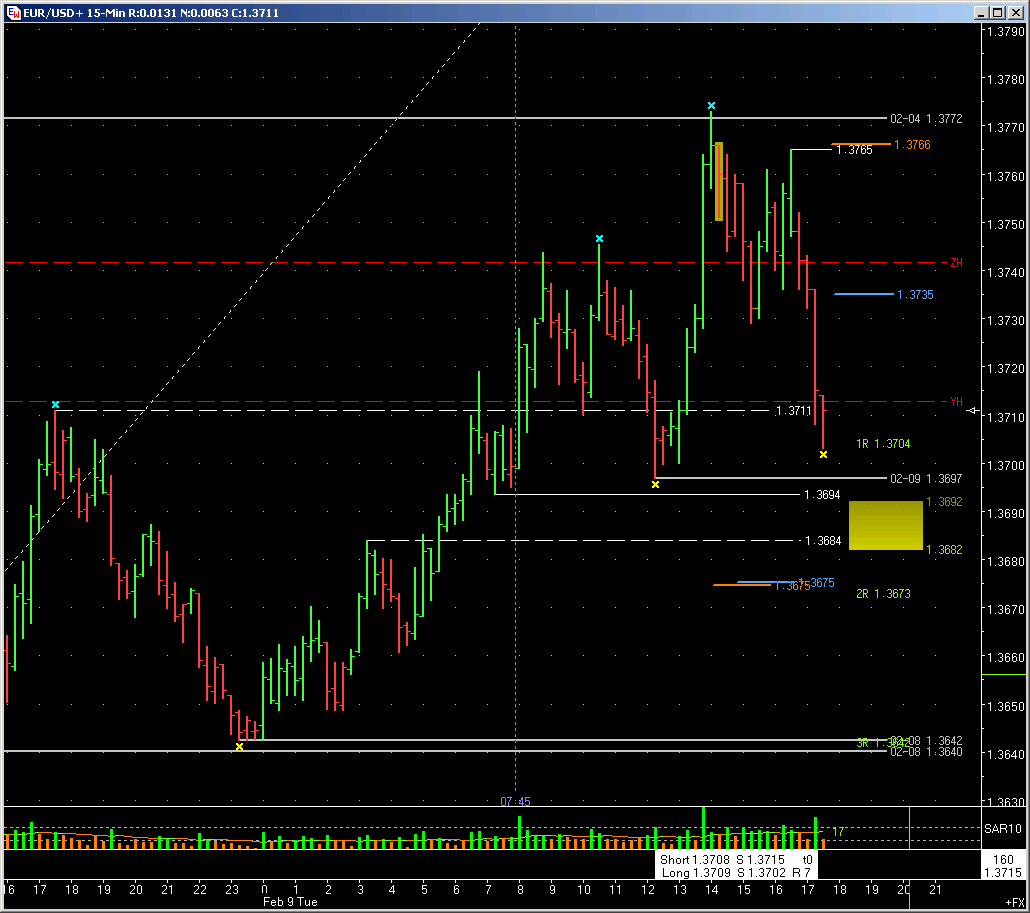Click the 'Short 1.3708 S 1.3715' status row

coord(736,860)
